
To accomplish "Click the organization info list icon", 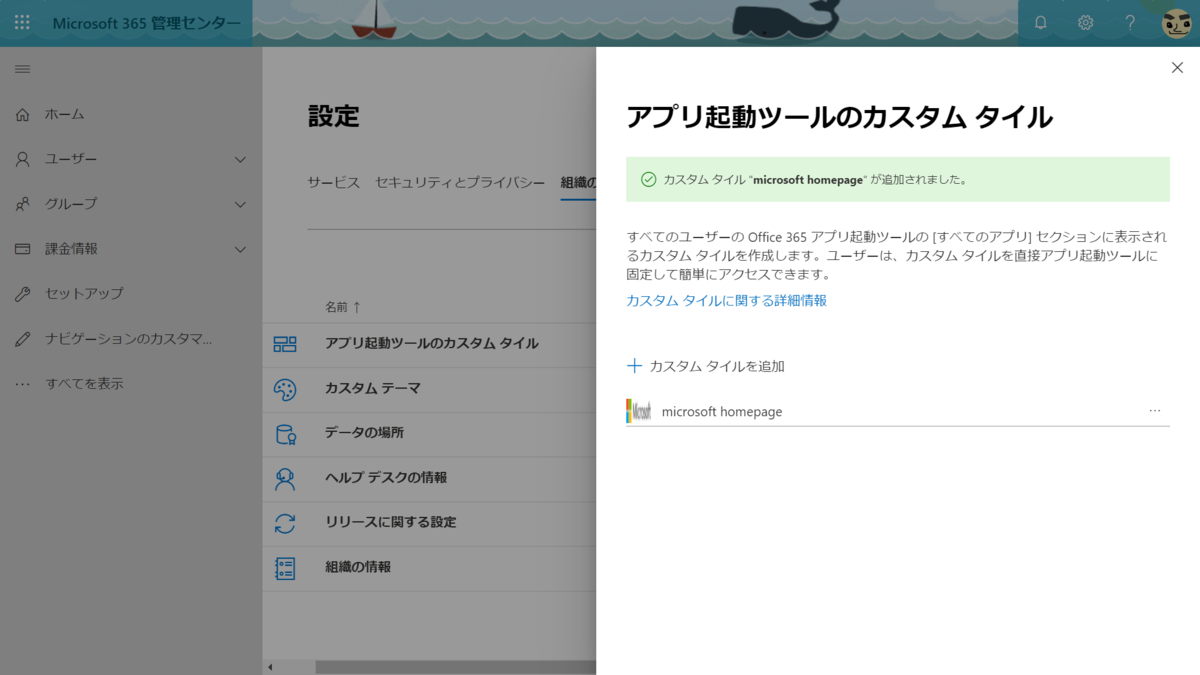I will click(x=285, y=568).
